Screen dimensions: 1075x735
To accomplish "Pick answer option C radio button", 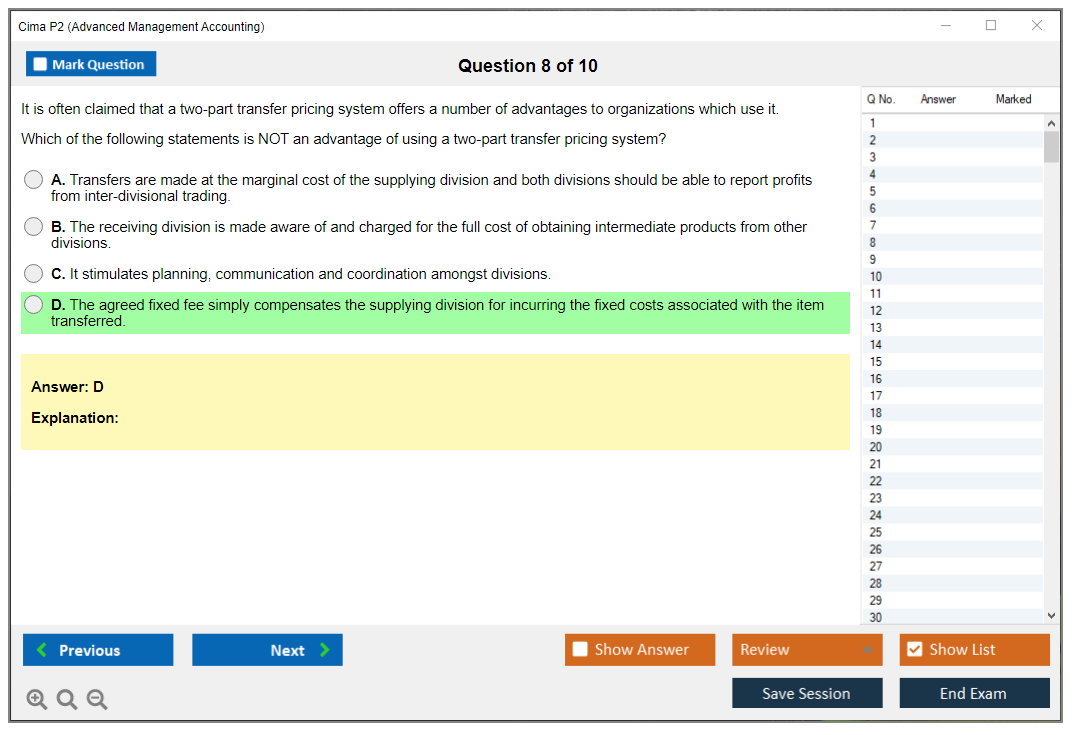I will coord(34,274).
